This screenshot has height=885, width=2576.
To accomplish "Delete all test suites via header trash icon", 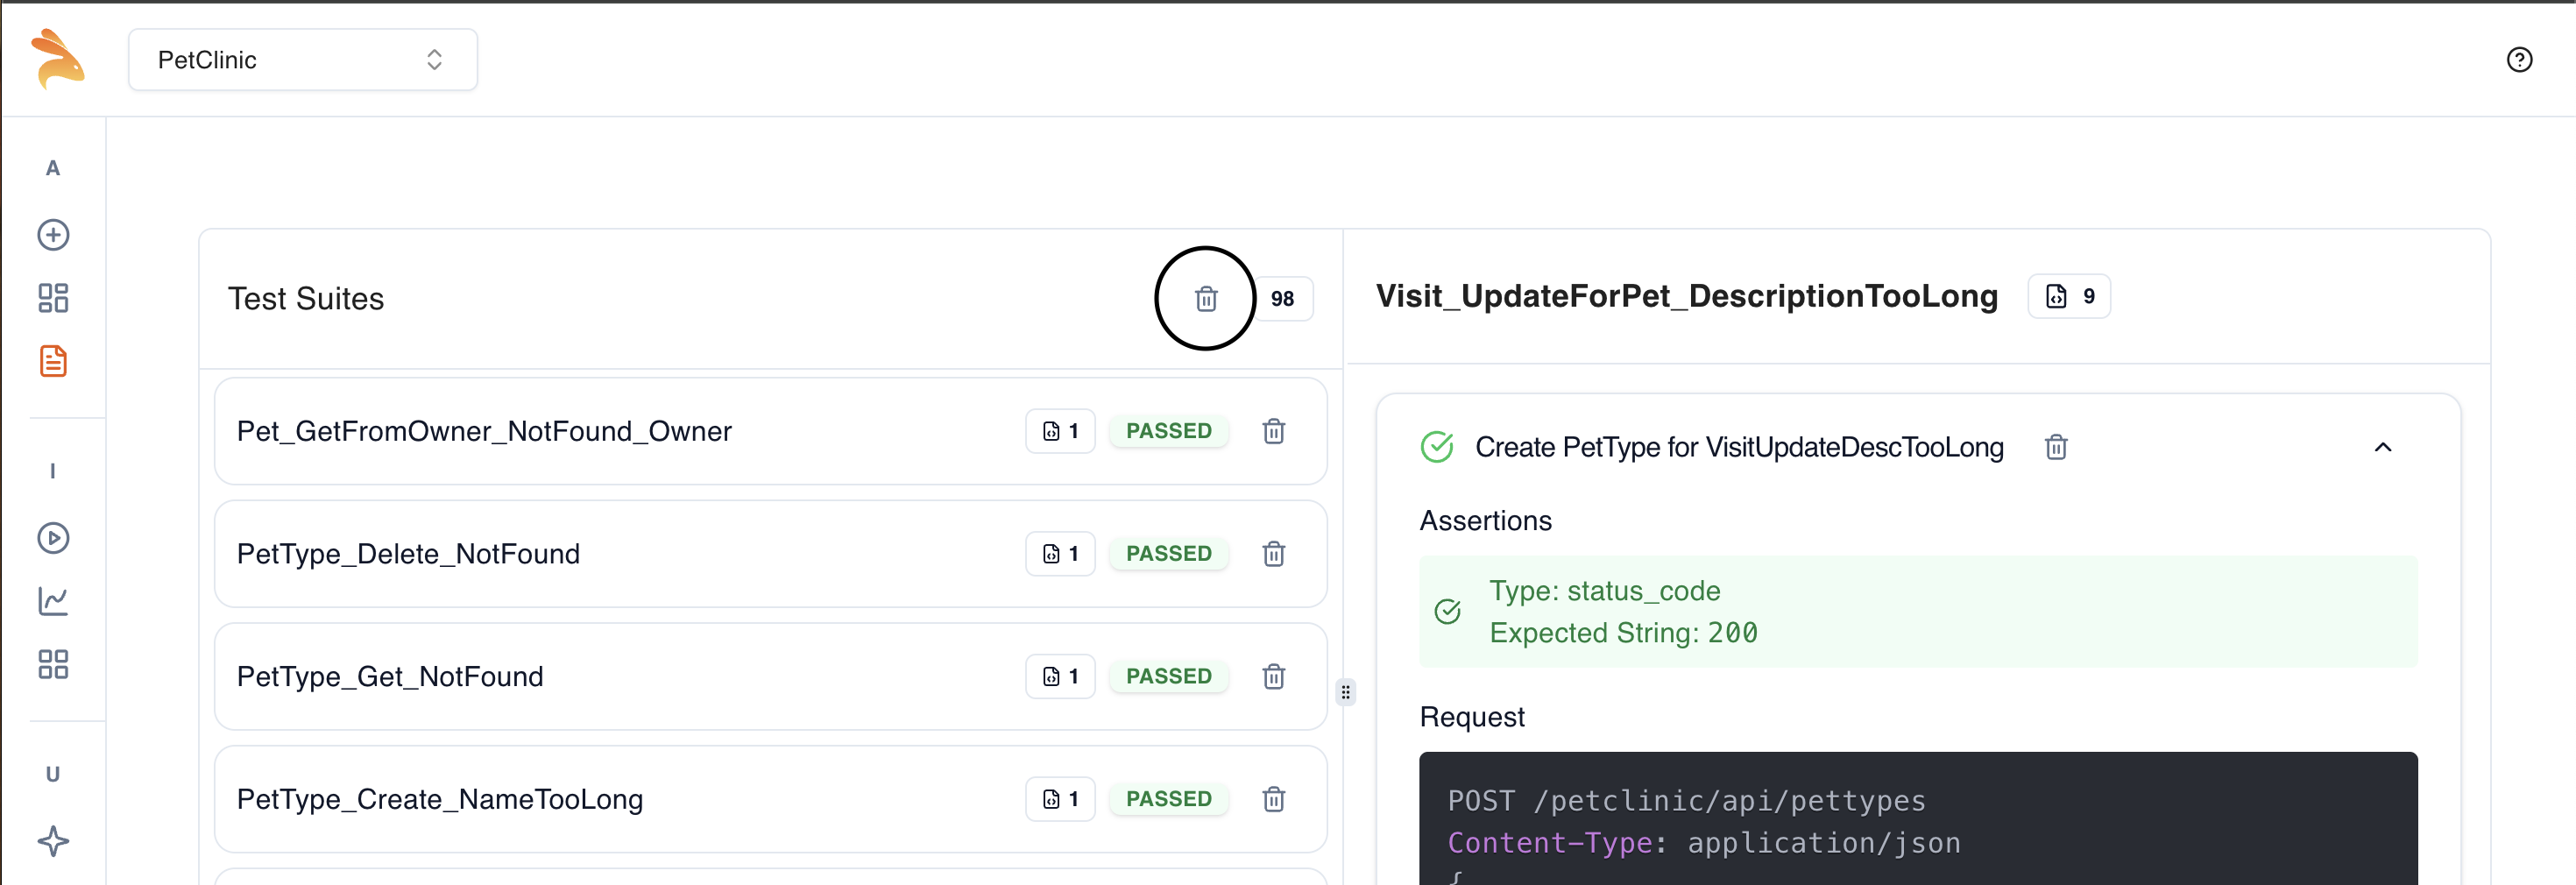I will pyautogui.click(x=1206, y=299).
